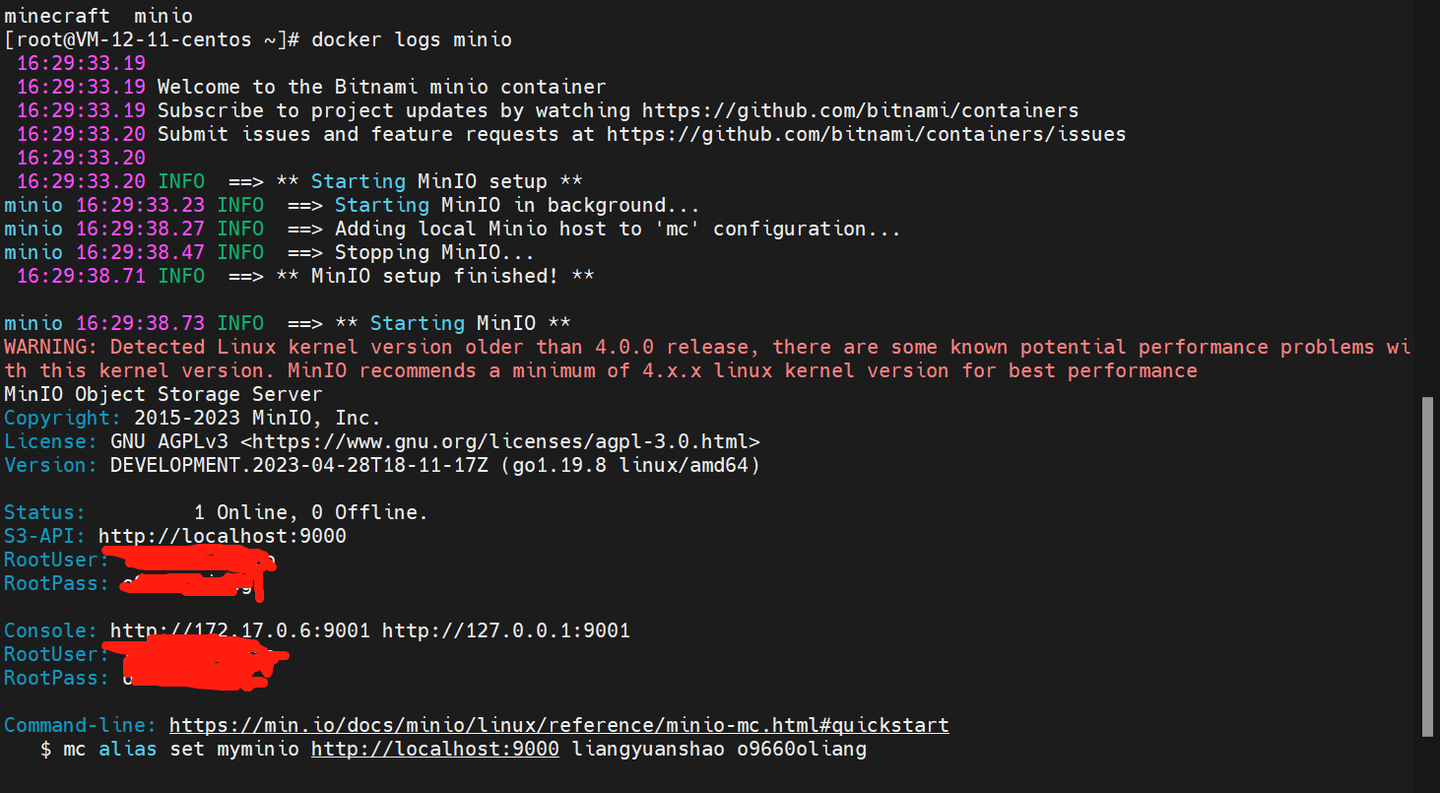Click the S3-API localhost:9000 address
Viewport: 1440px width, 793px height.
point(222,536)
